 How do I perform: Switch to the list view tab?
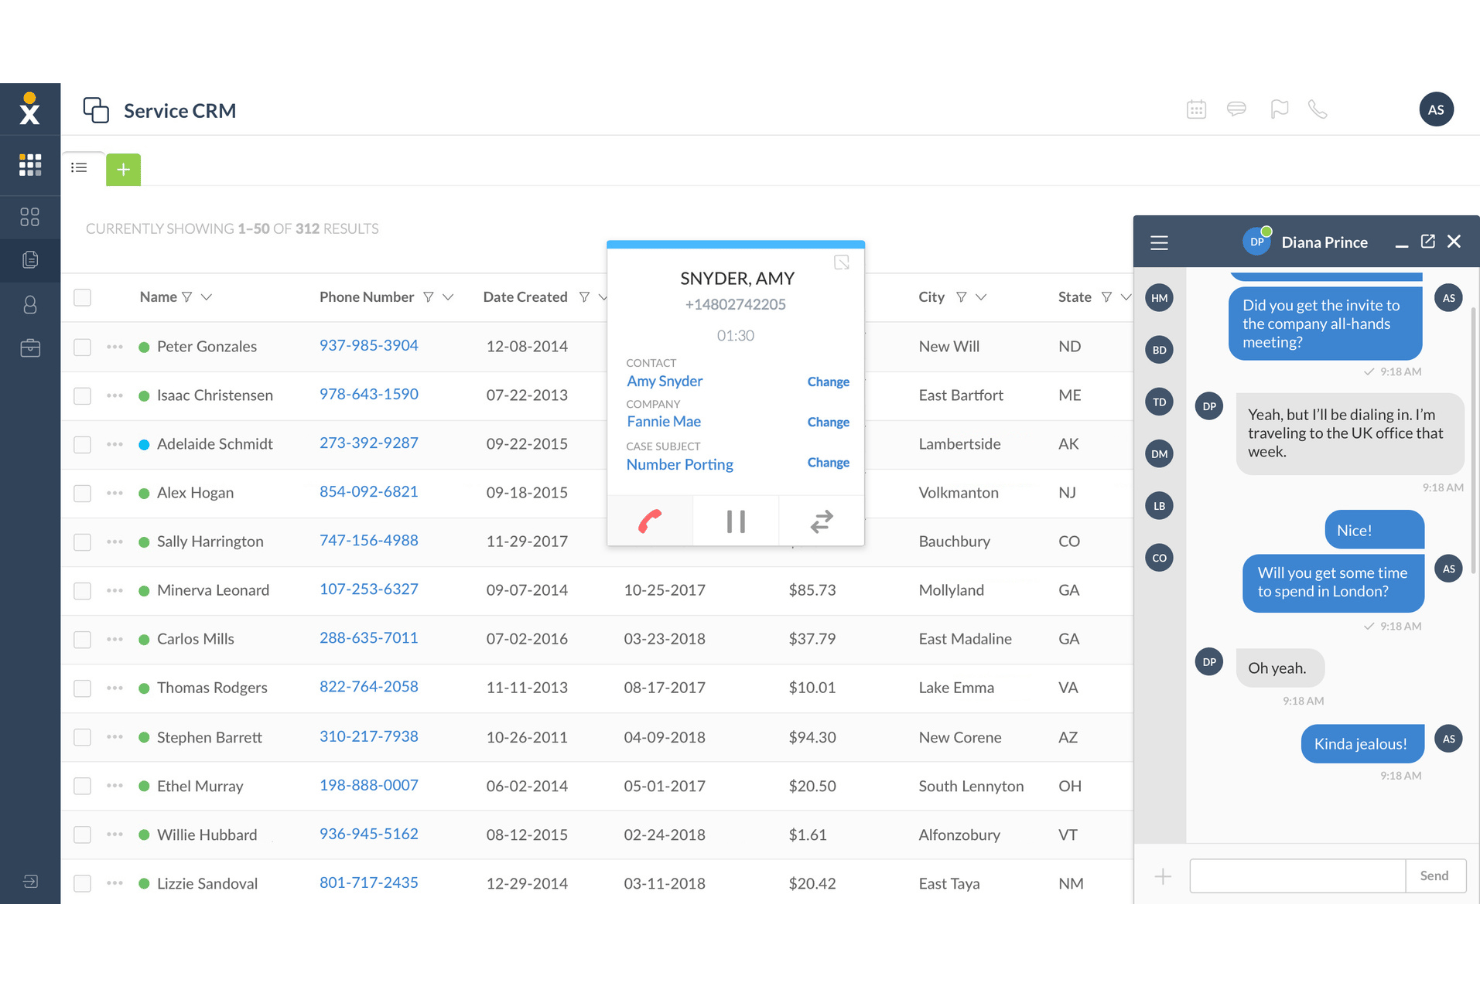click(x=79, y=168)
